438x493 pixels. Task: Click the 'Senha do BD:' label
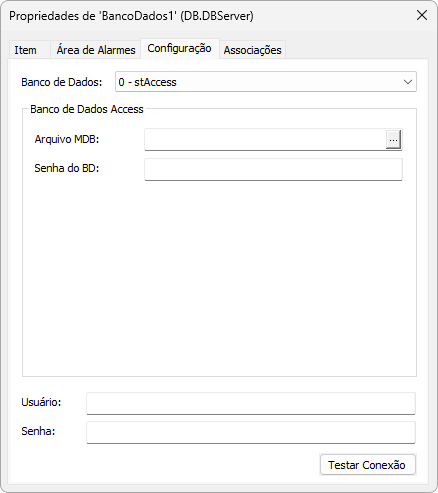67,168
